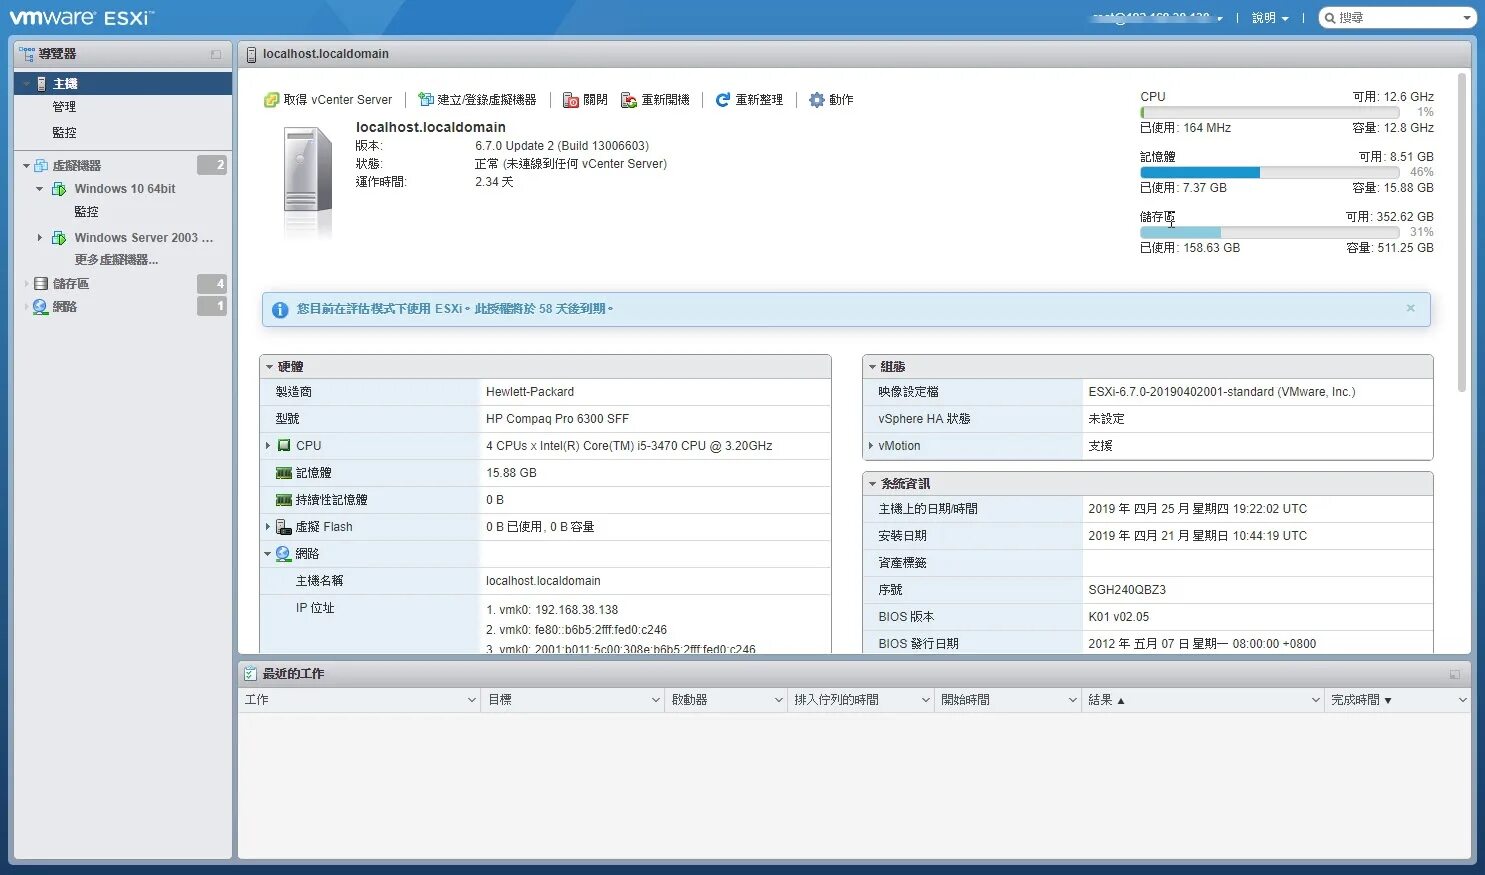Click the Refresh (重新整理) icon
Viewport: 1485px width, 875px height.
point(723,100)
